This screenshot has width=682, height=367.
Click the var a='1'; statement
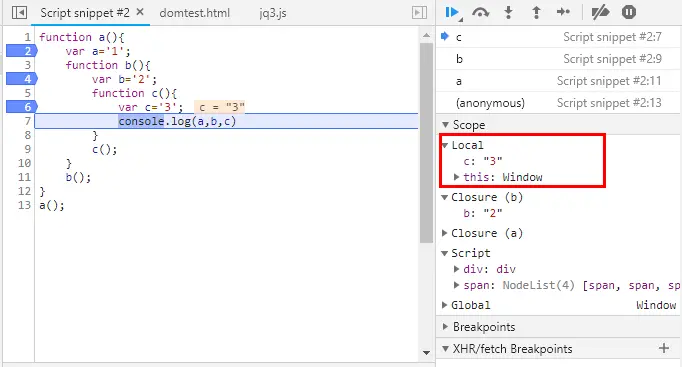98,51
